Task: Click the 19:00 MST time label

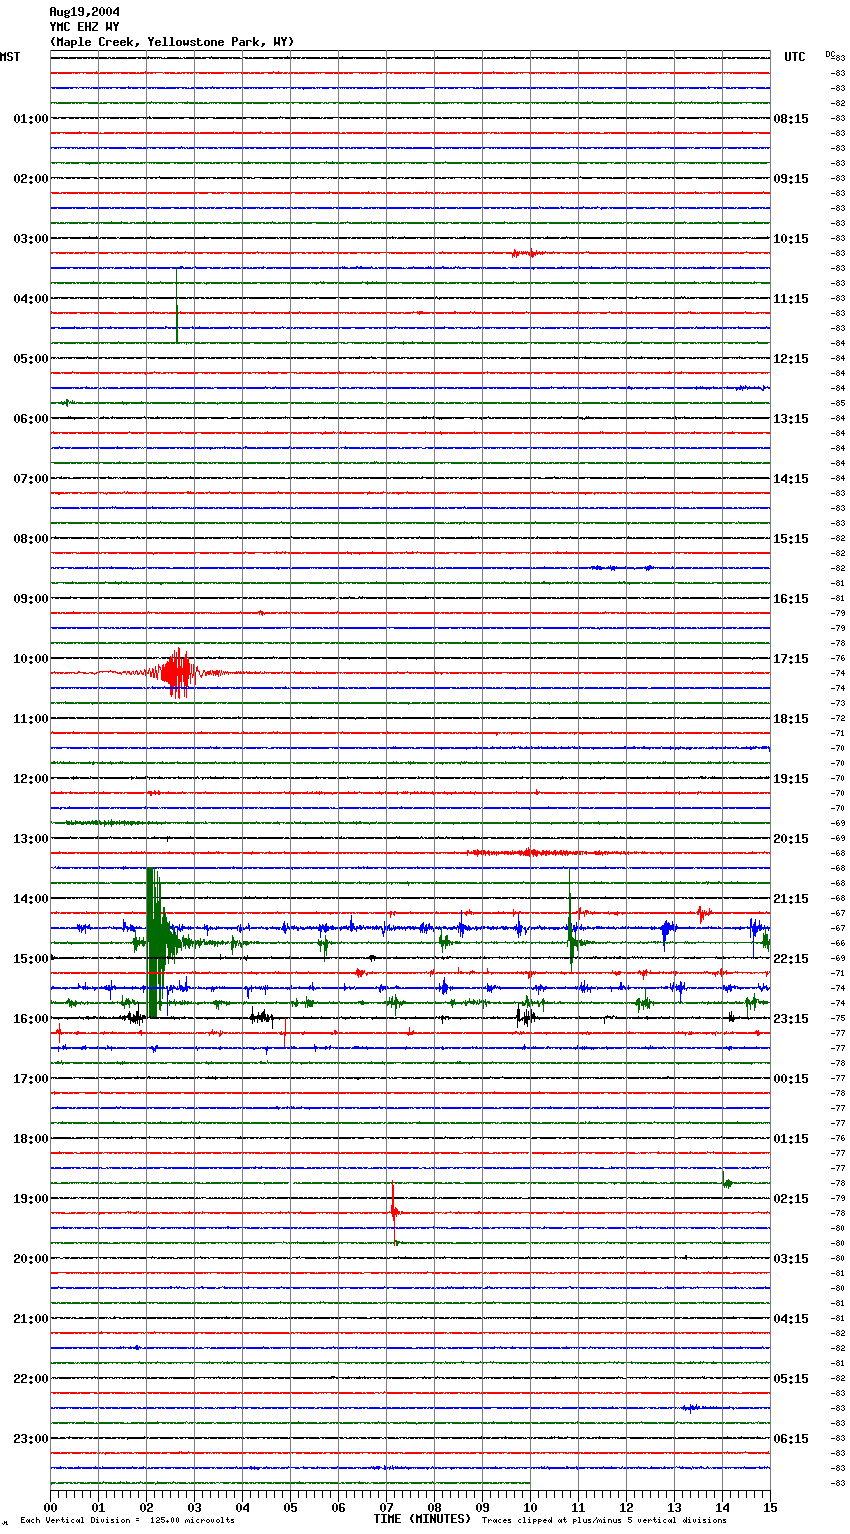Action: pos(30,1199)
